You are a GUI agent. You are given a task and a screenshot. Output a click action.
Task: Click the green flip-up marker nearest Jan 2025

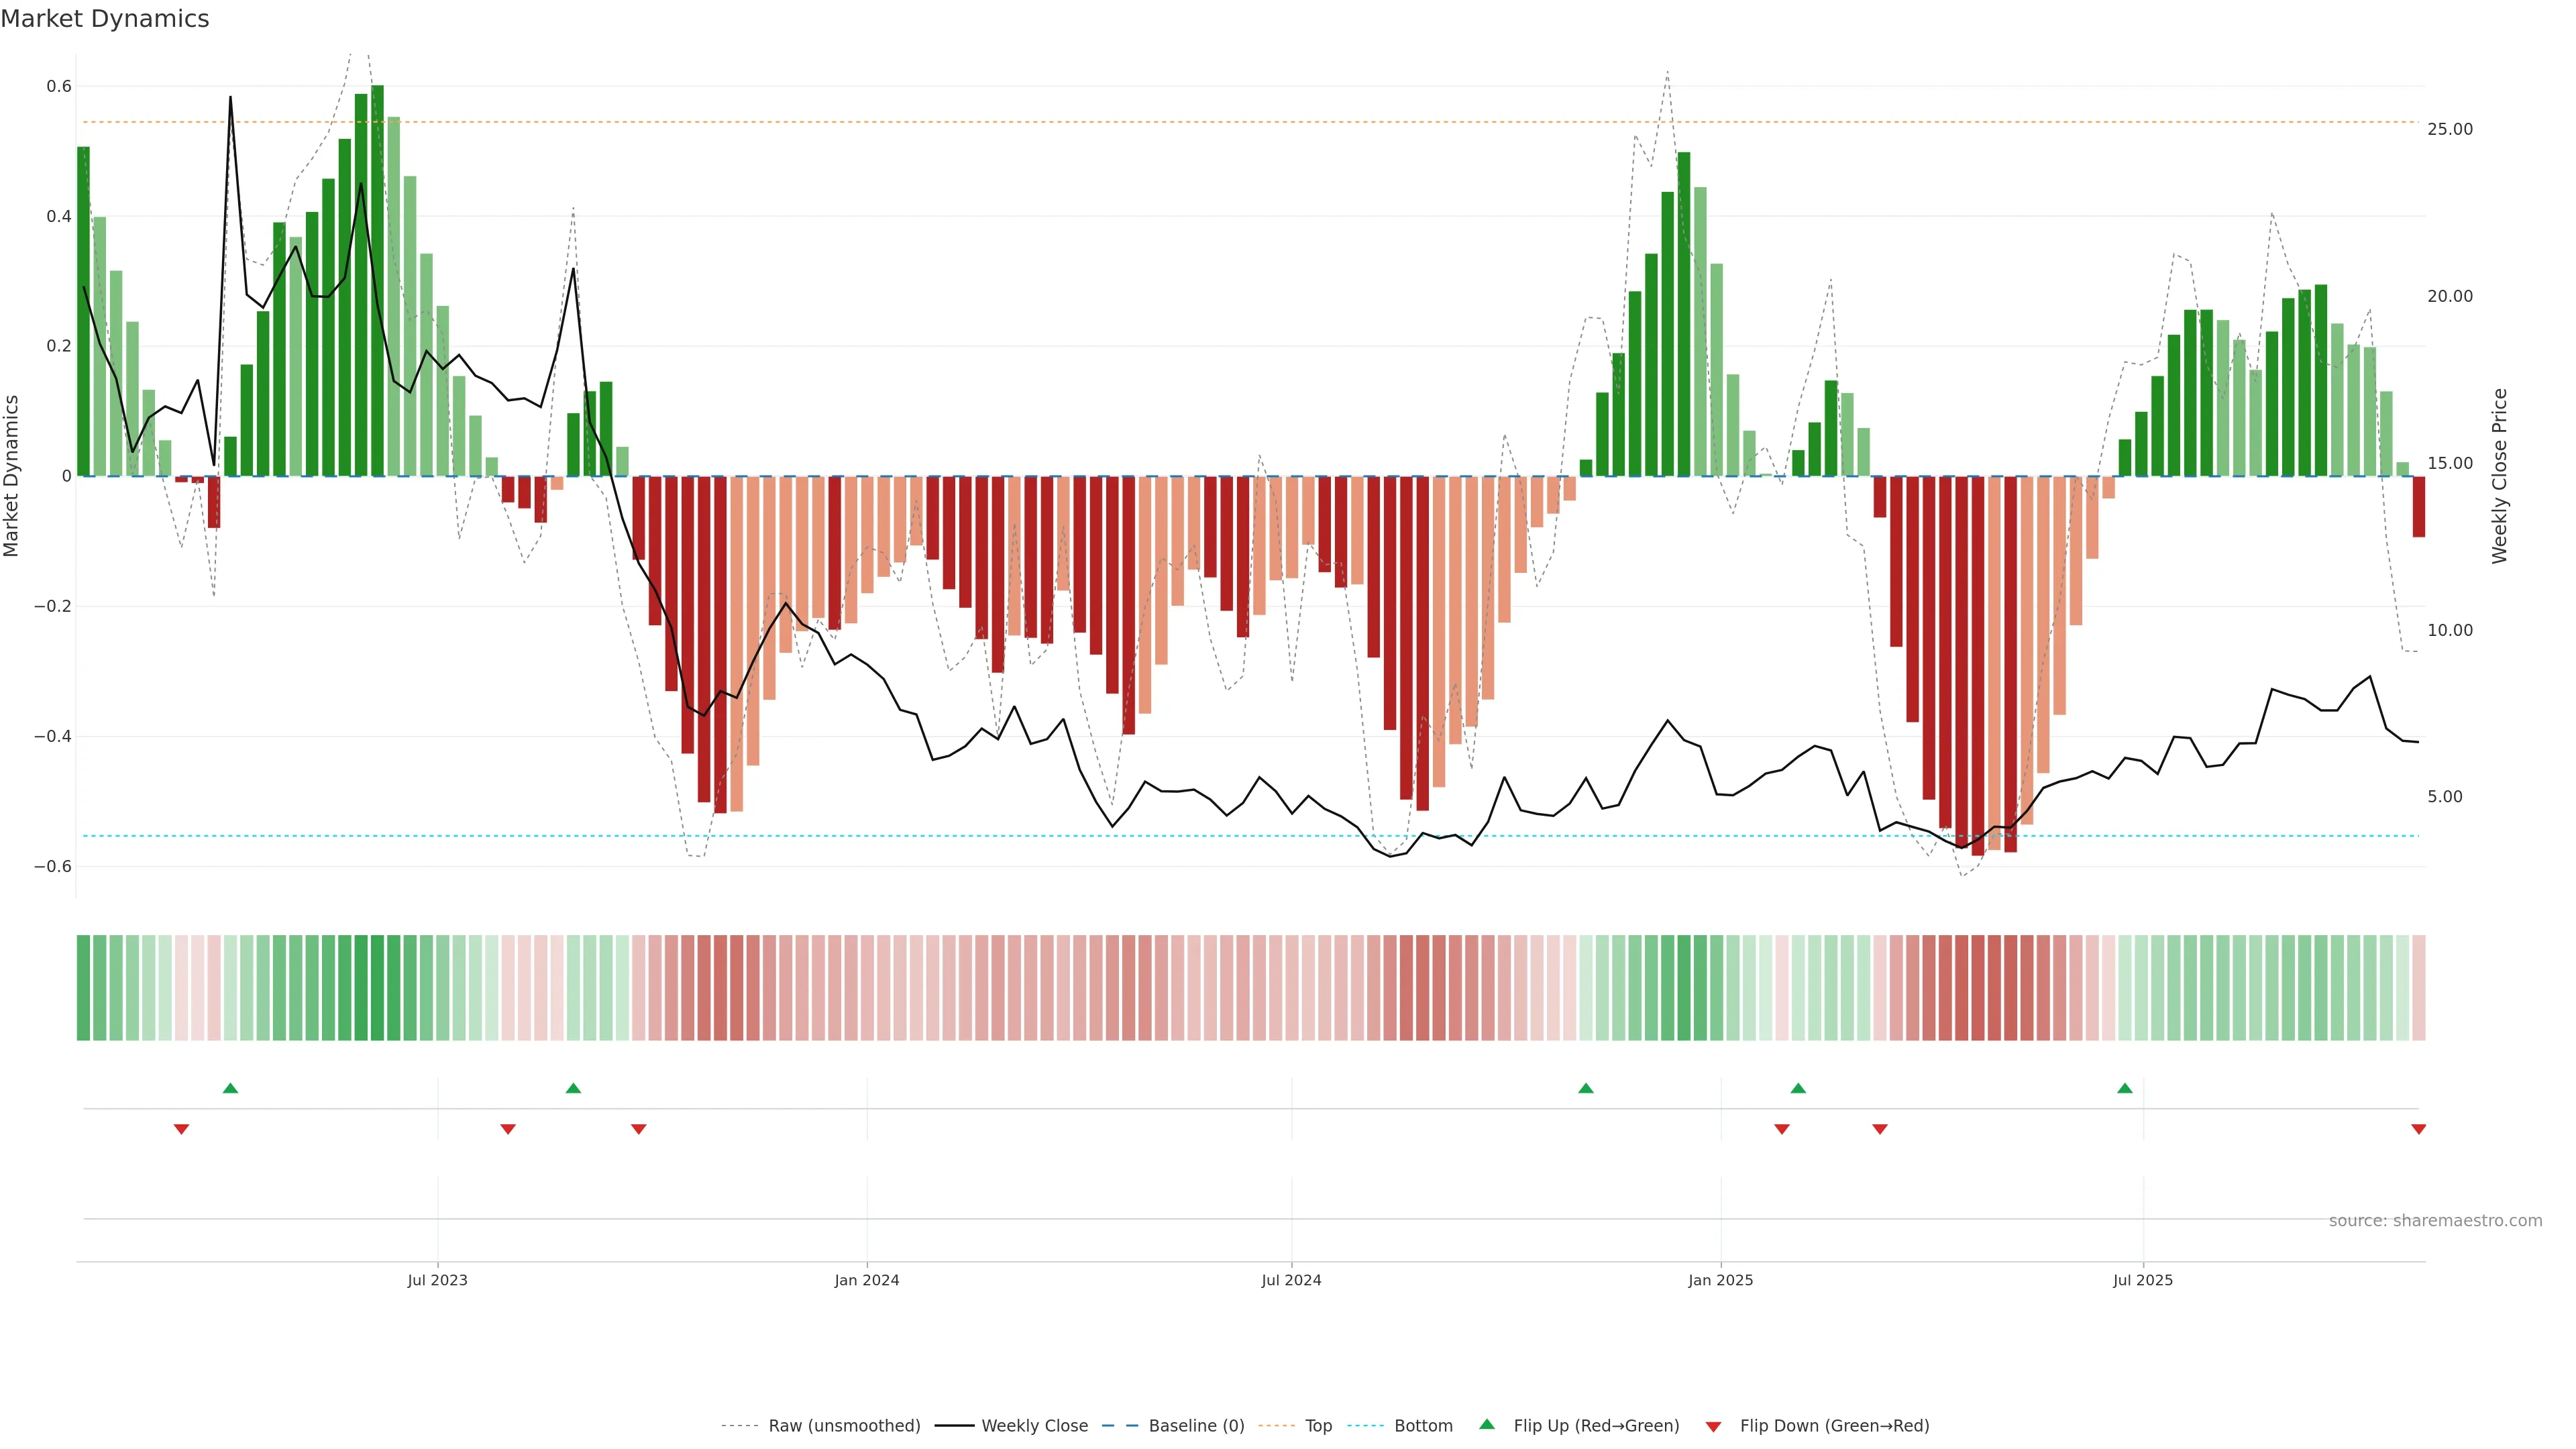click(x=1798, y=1088)
